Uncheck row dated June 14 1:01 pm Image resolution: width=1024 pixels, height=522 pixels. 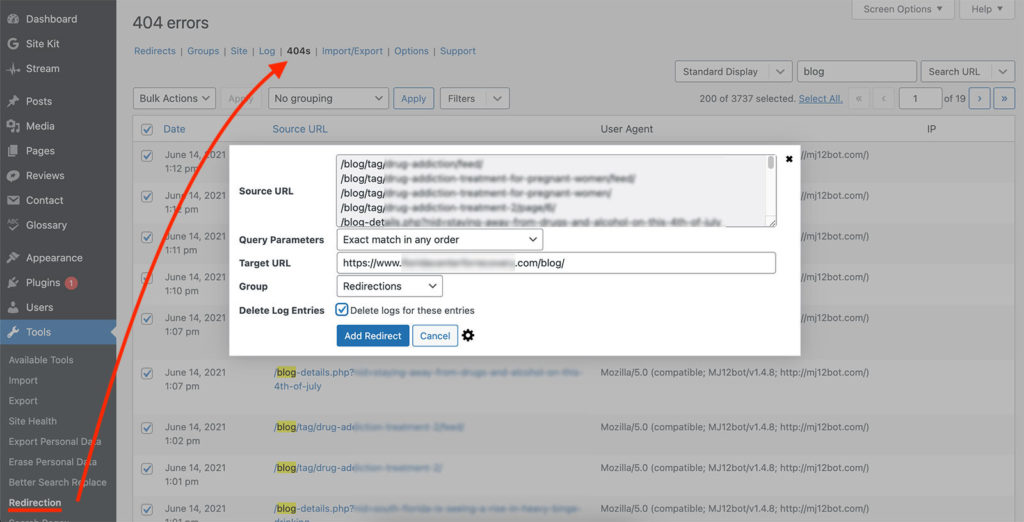pos(147,468)
